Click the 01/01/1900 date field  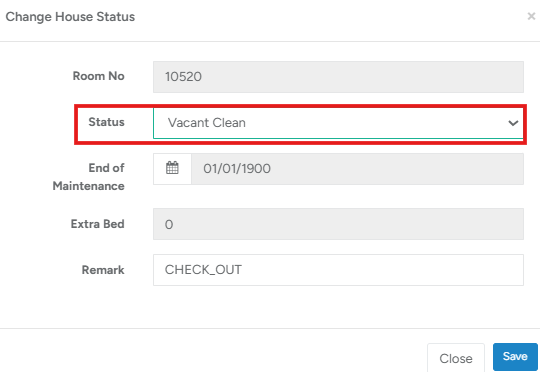(357, 169)
